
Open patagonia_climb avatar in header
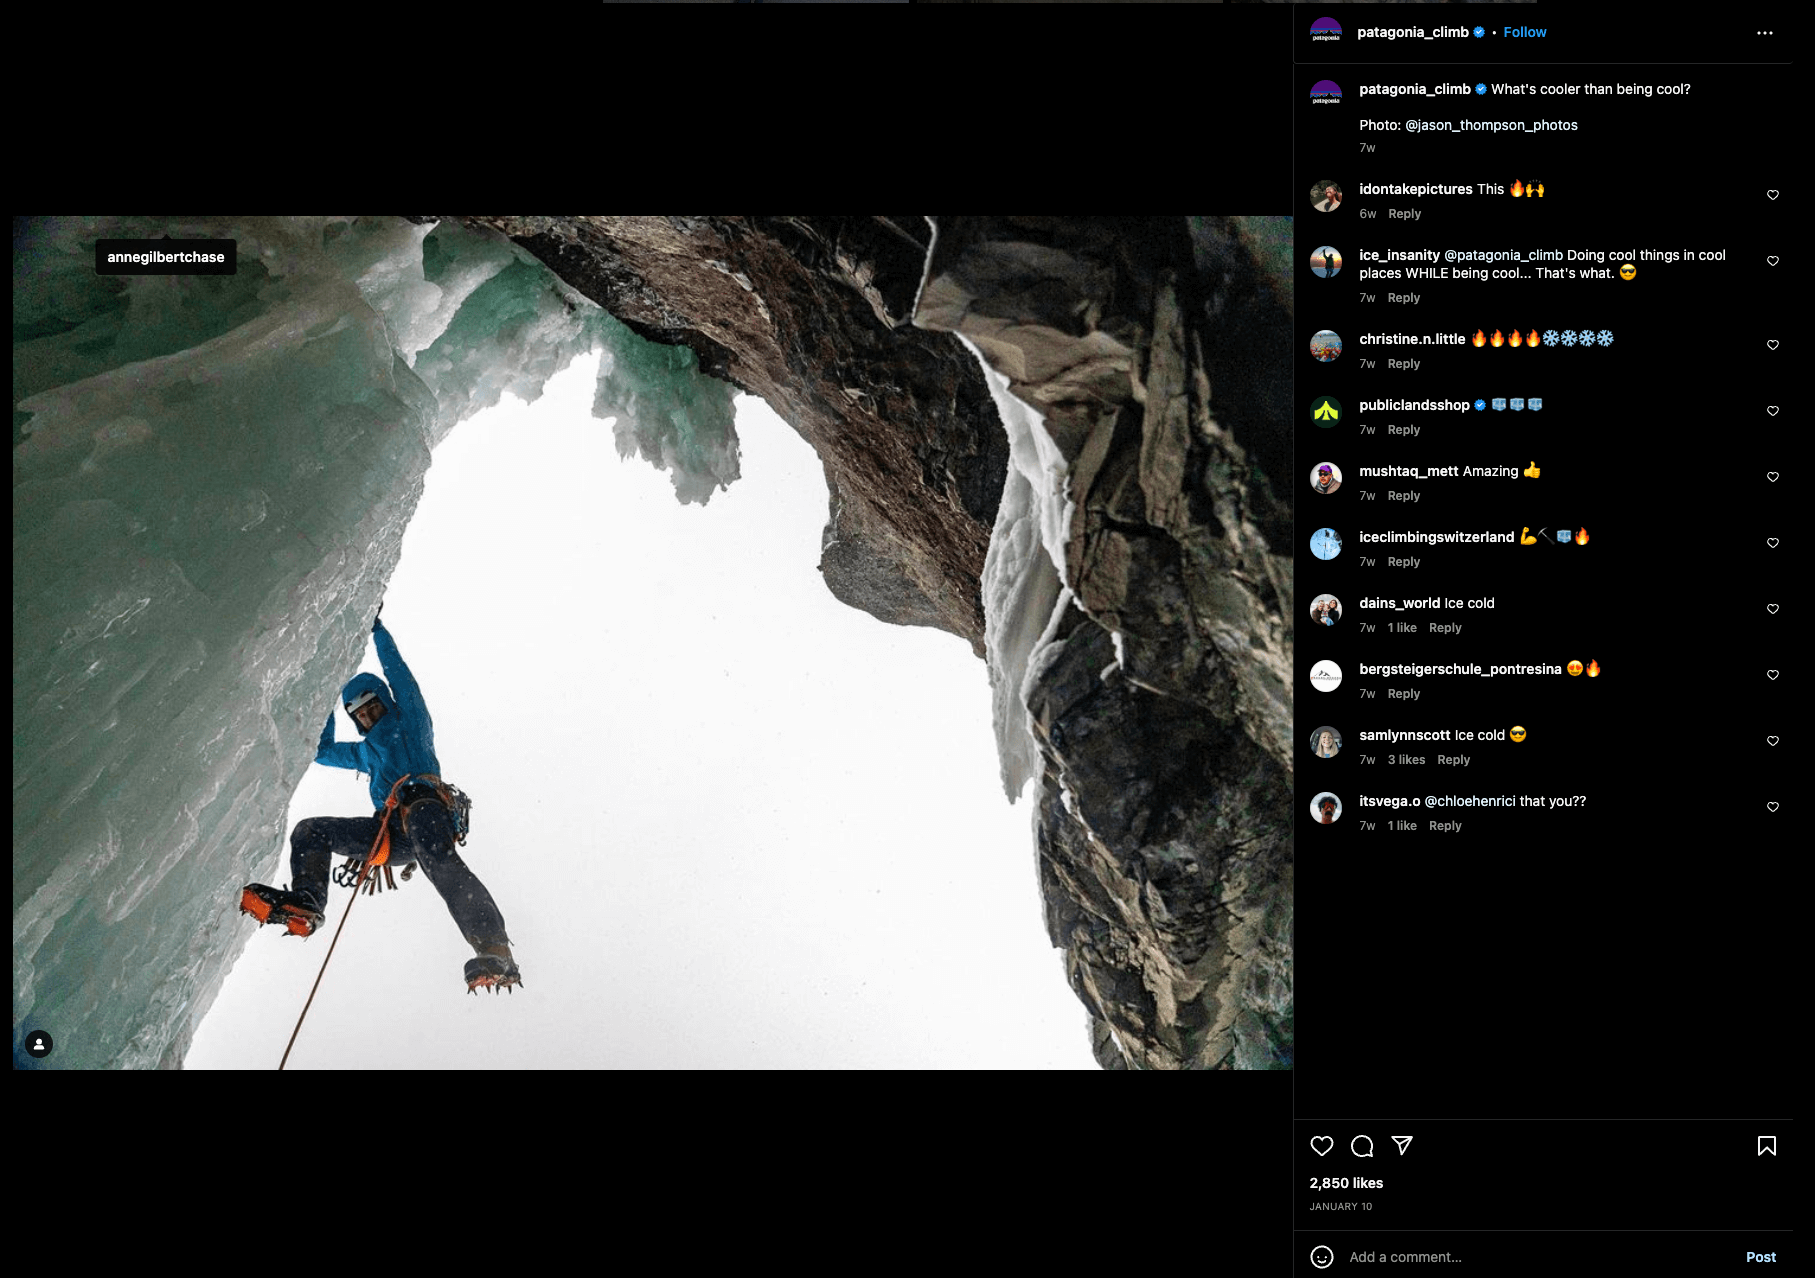1326,32
